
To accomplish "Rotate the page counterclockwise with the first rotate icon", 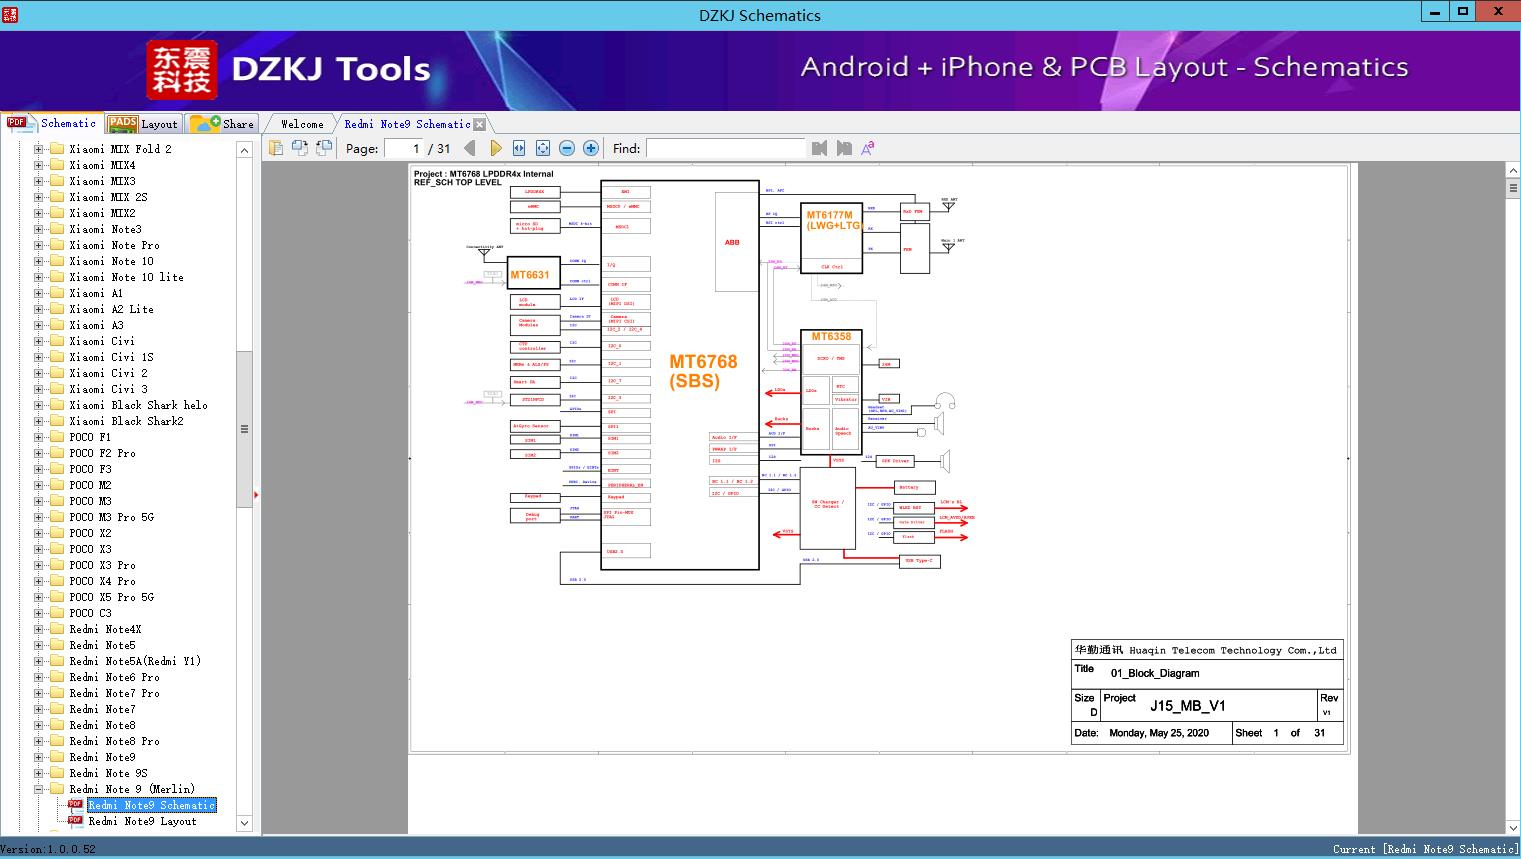I will pyautogui.click(x=299, y=148).
